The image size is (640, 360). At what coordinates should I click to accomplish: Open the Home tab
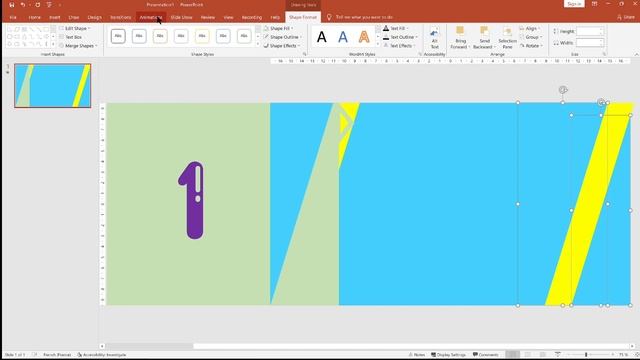(34, 18)
